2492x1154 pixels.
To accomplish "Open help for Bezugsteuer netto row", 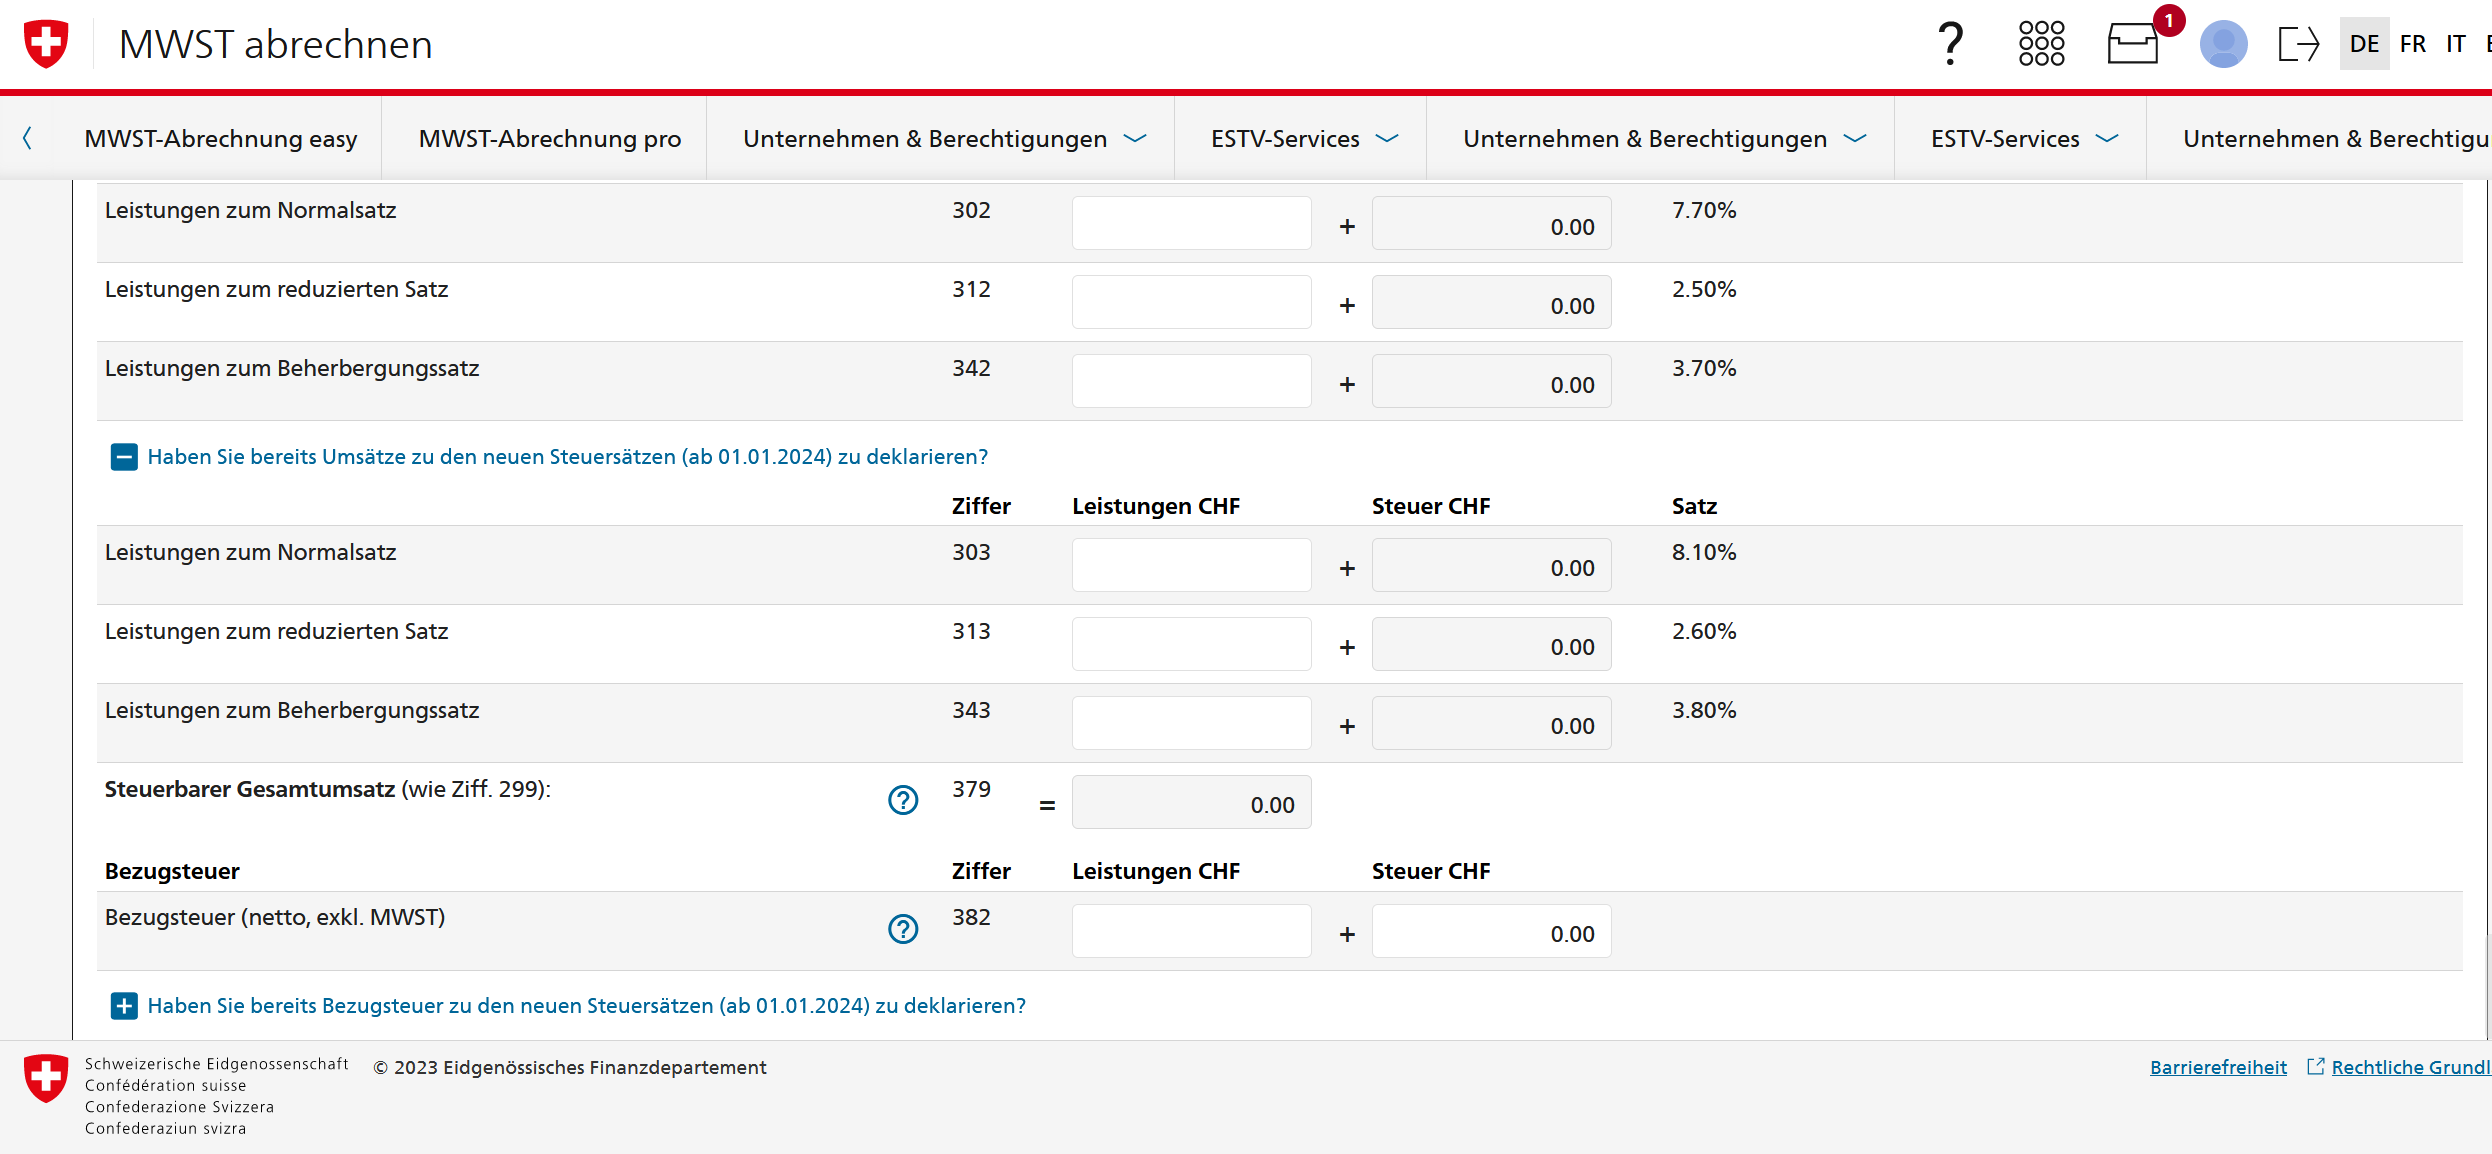I will (903, 929).
